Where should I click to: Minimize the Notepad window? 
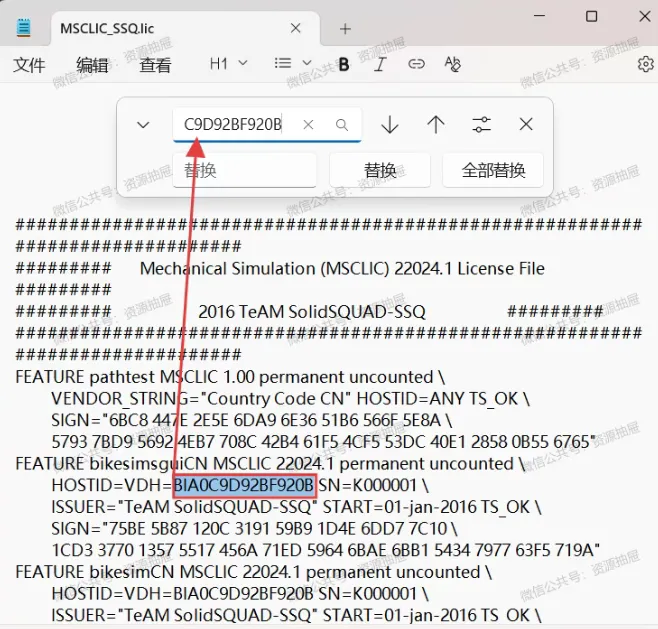coord(539,16)
